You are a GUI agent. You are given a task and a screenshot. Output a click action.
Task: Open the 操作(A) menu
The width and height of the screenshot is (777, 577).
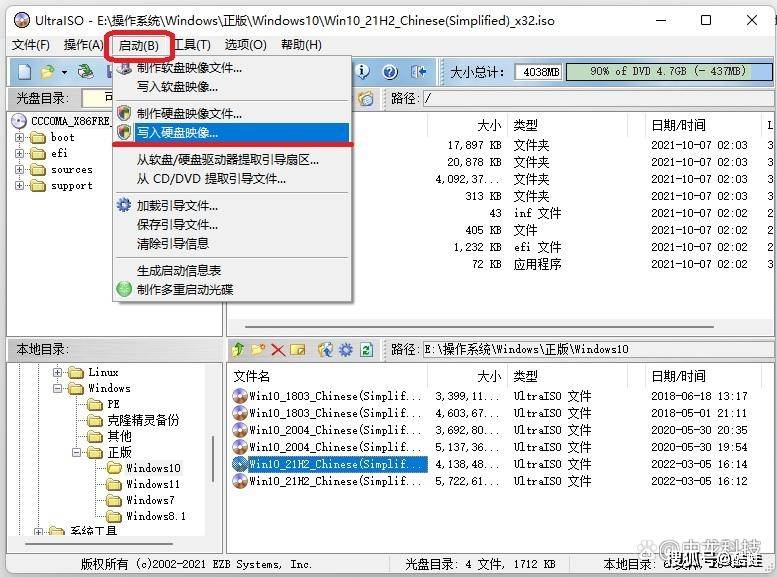[83, 45]
